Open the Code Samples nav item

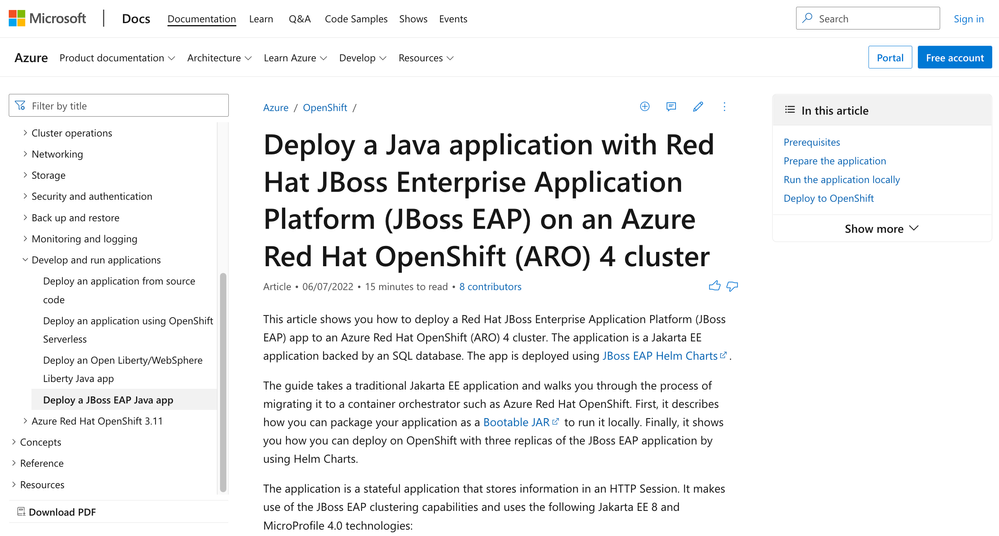[356, 18]
